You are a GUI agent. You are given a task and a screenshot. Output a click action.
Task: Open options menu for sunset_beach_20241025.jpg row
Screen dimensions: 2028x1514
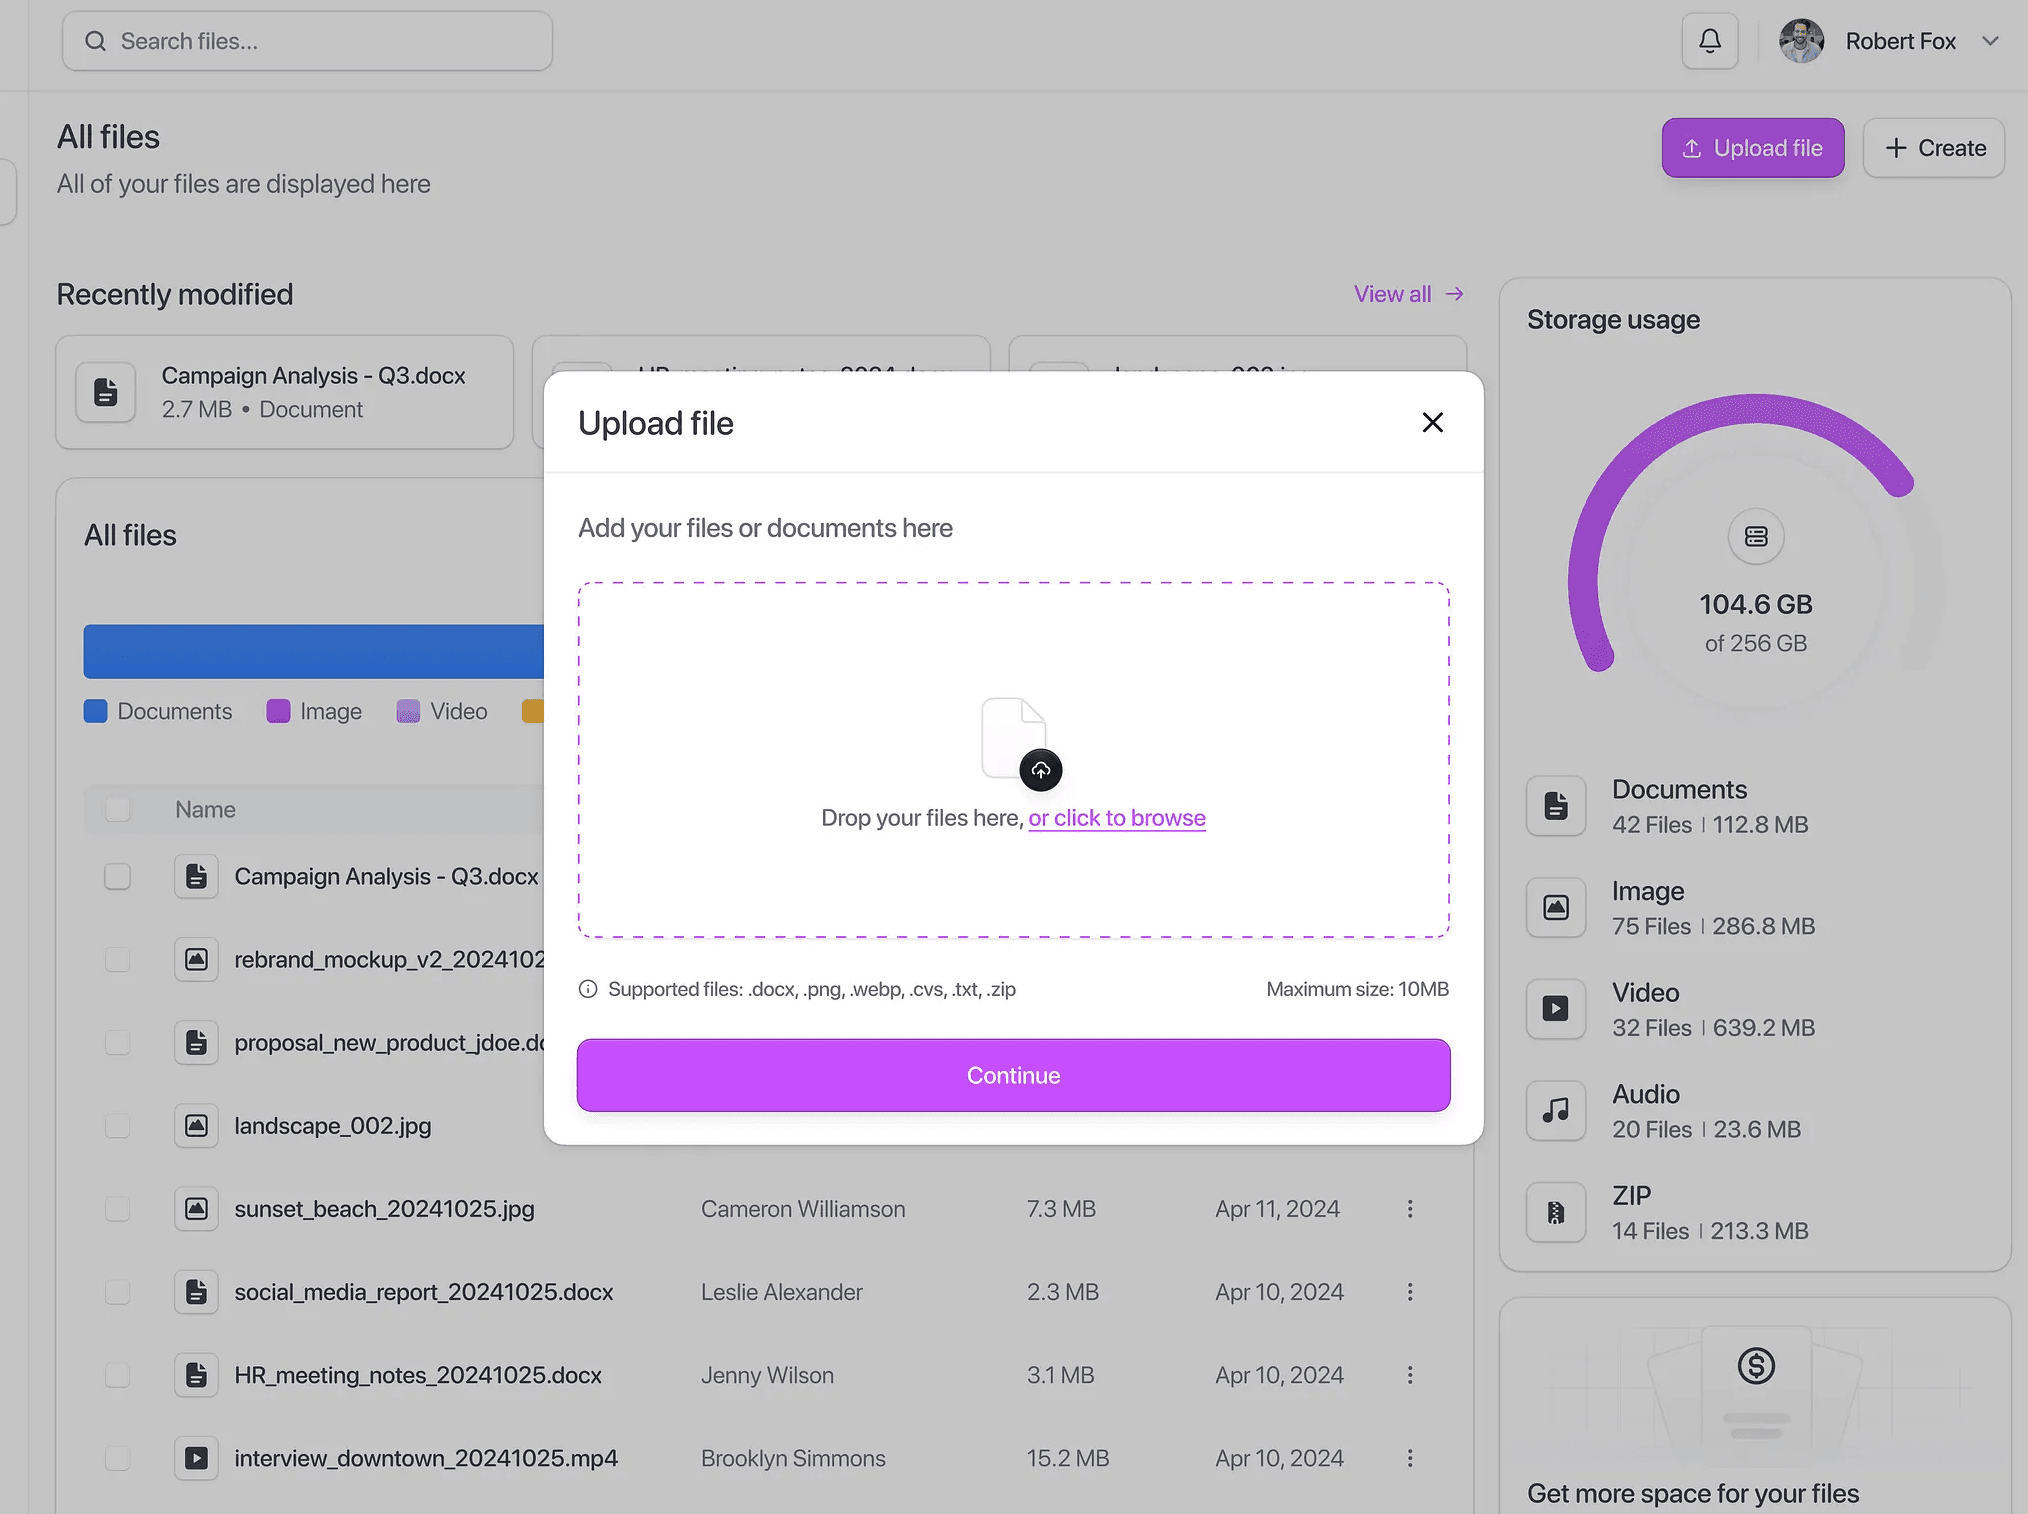tap(1410, 1209)
